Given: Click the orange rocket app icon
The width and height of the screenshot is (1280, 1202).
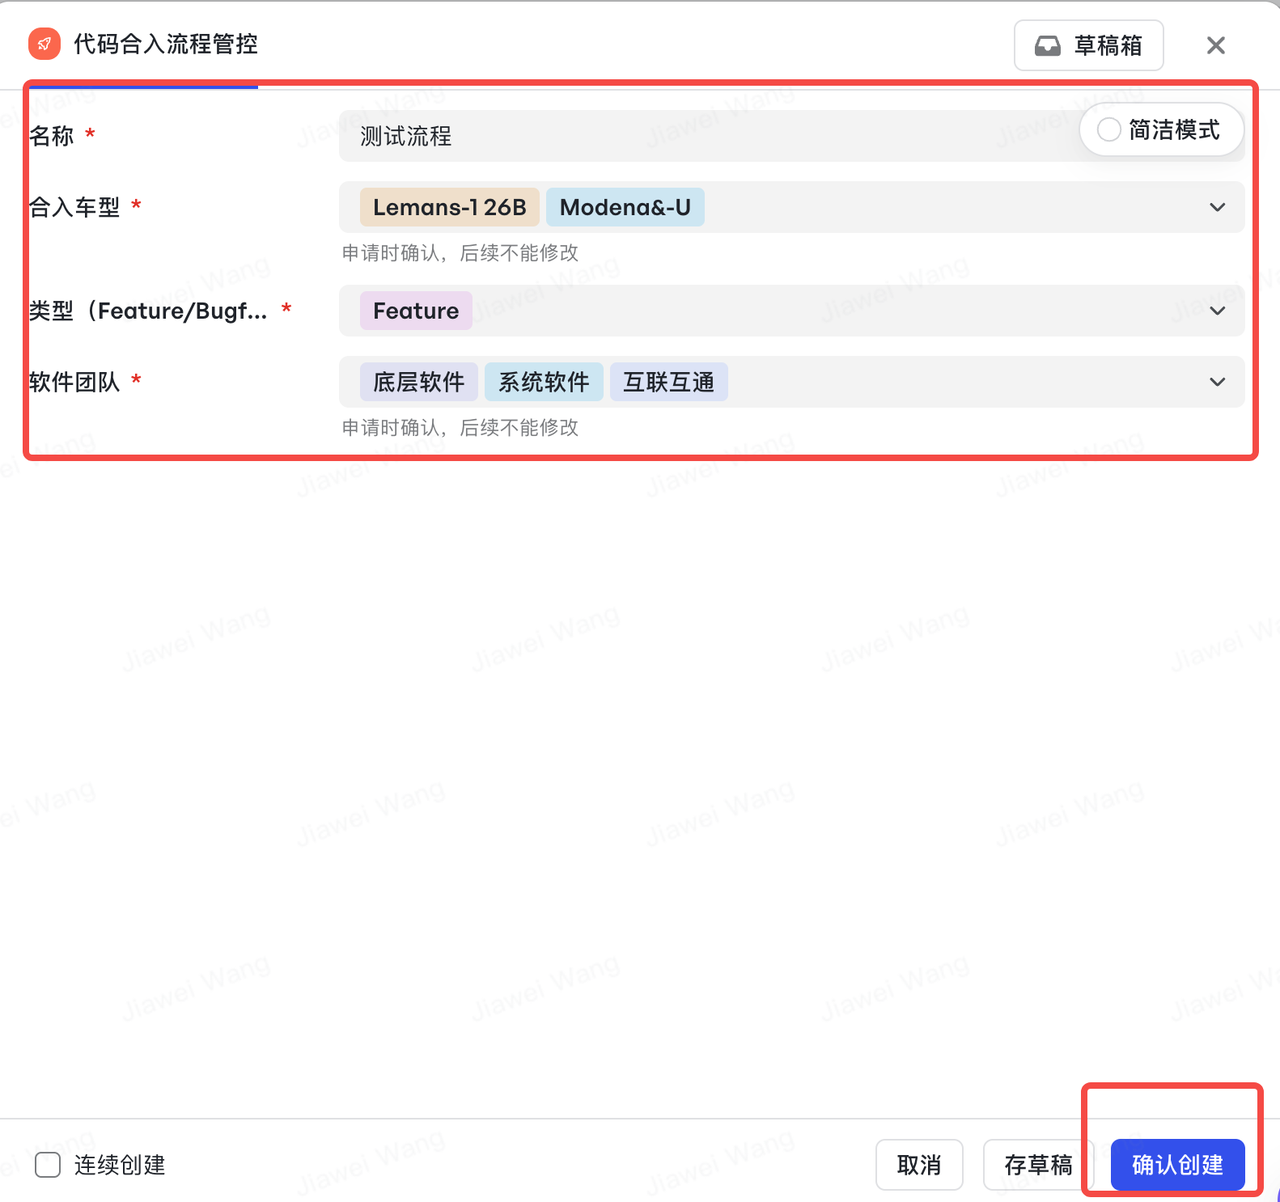Looking at the screenshot, I should pos(44,44).
